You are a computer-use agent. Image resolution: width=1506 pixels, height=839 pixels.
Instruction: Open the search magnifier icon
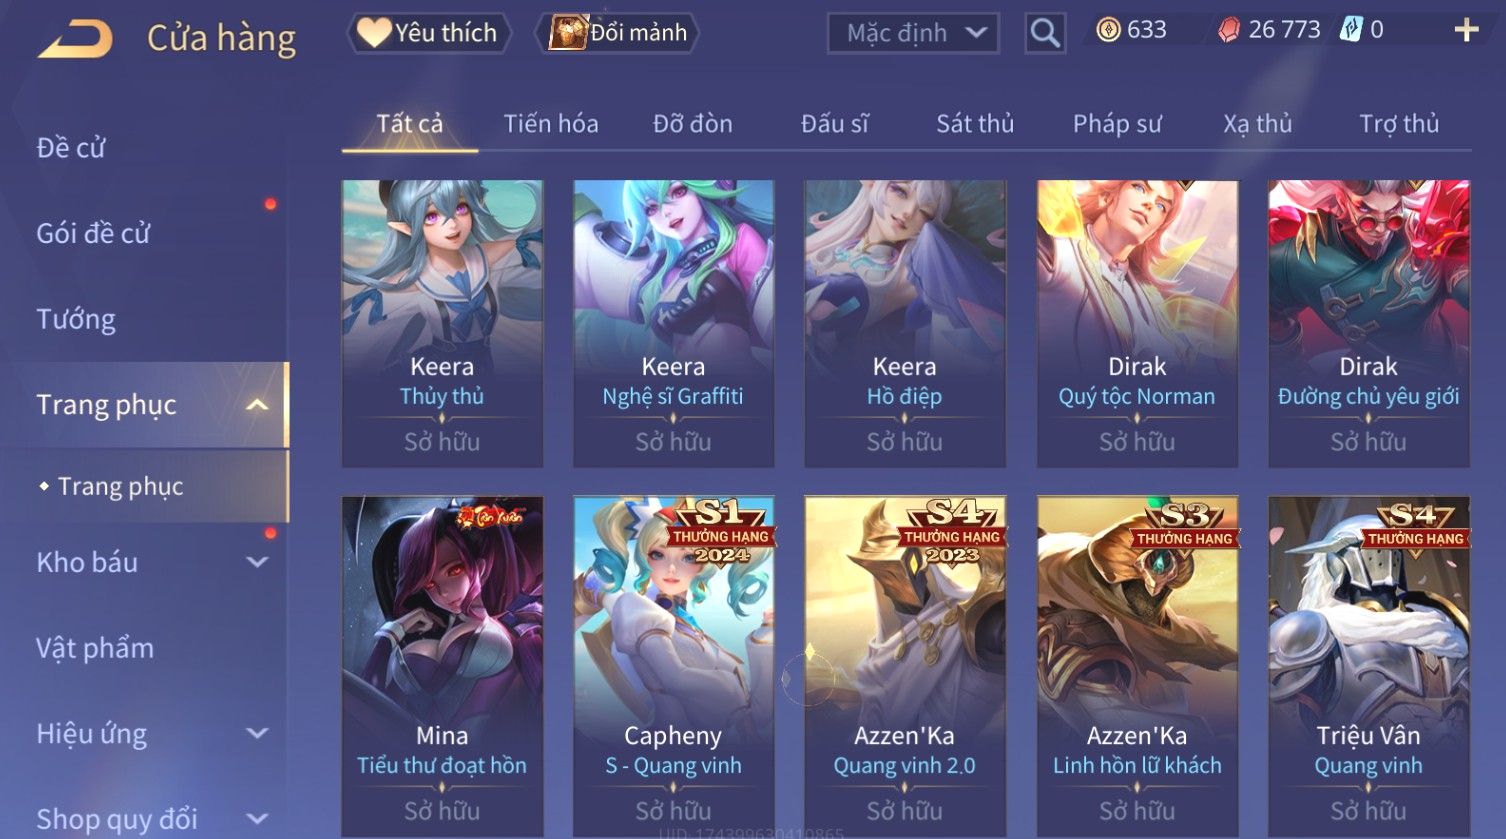click(1045, 33)
